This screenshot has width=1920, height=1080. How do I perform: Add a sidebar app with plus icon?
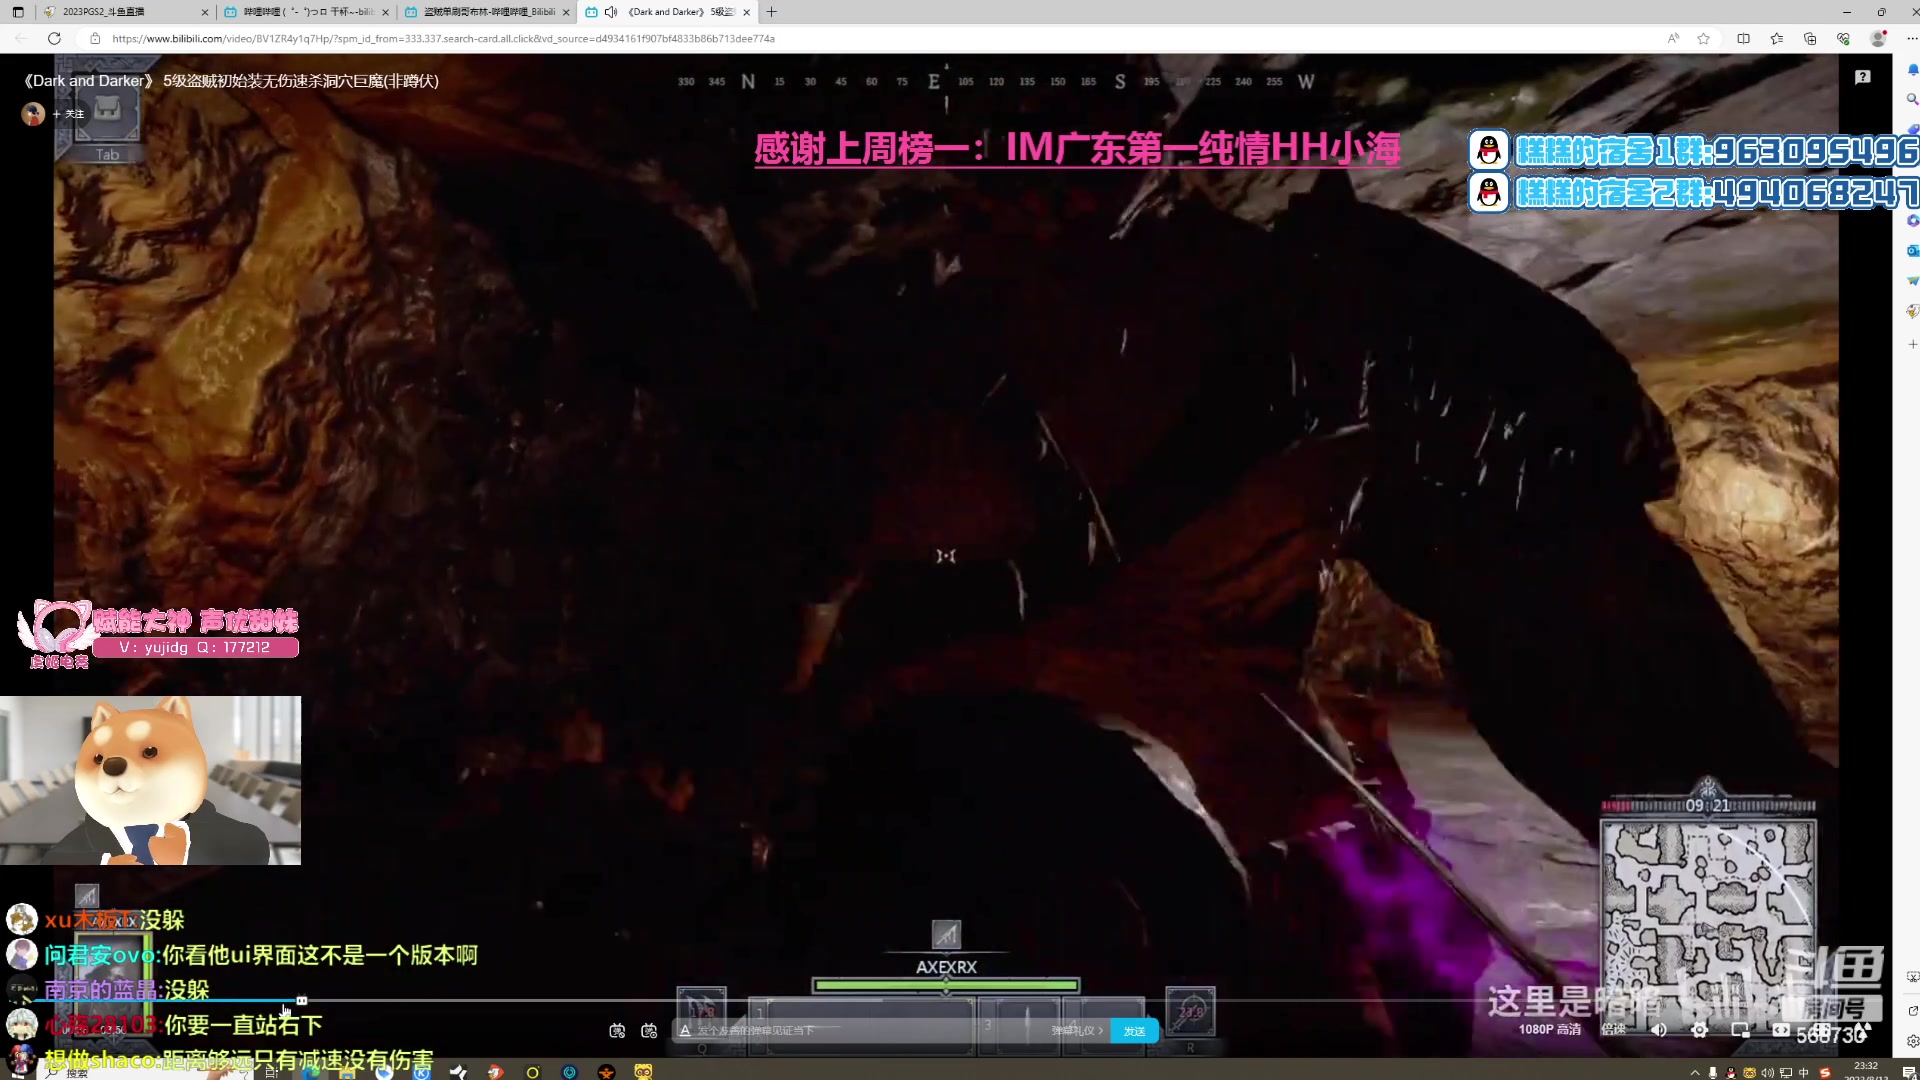(1912, 344)
